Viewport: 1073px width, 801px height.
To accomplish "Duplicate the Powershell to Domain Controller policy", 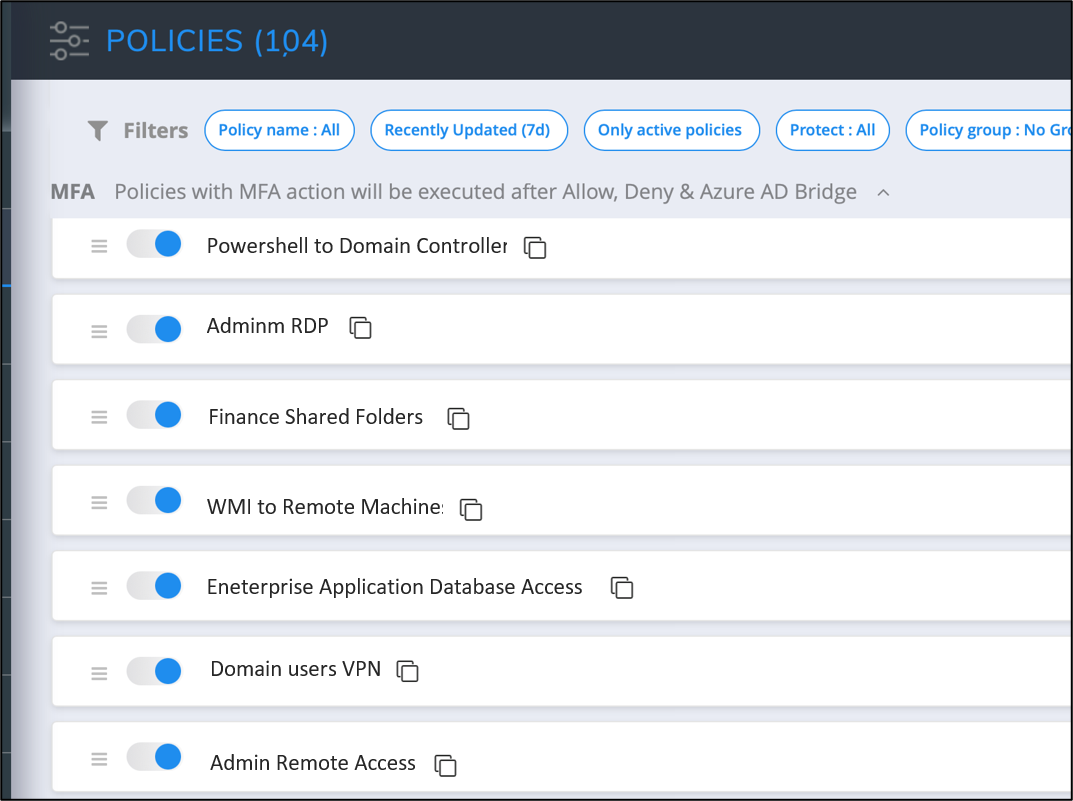I will [x=536, y=248].
